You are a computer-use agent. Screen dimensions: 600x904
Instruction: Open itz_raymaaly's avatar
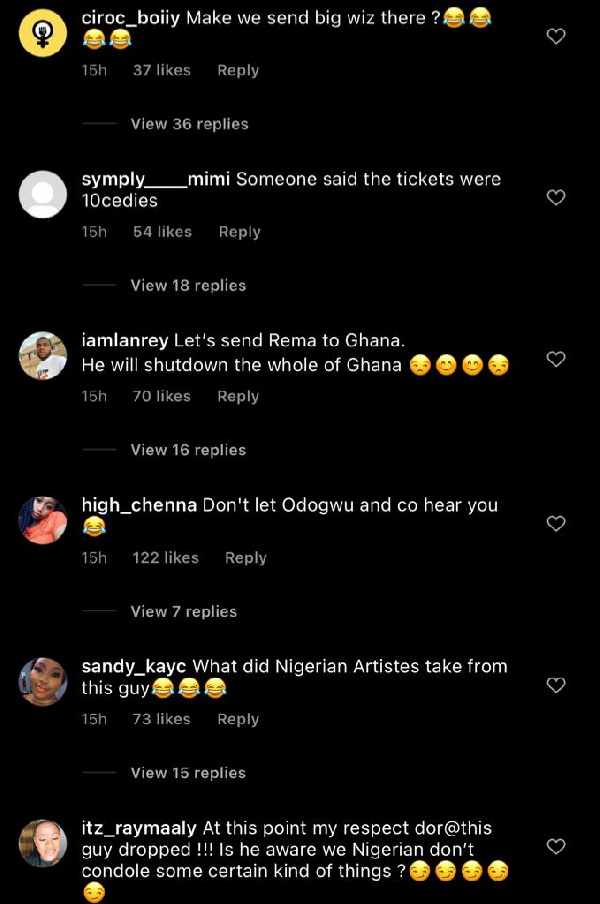pos(42,844)
